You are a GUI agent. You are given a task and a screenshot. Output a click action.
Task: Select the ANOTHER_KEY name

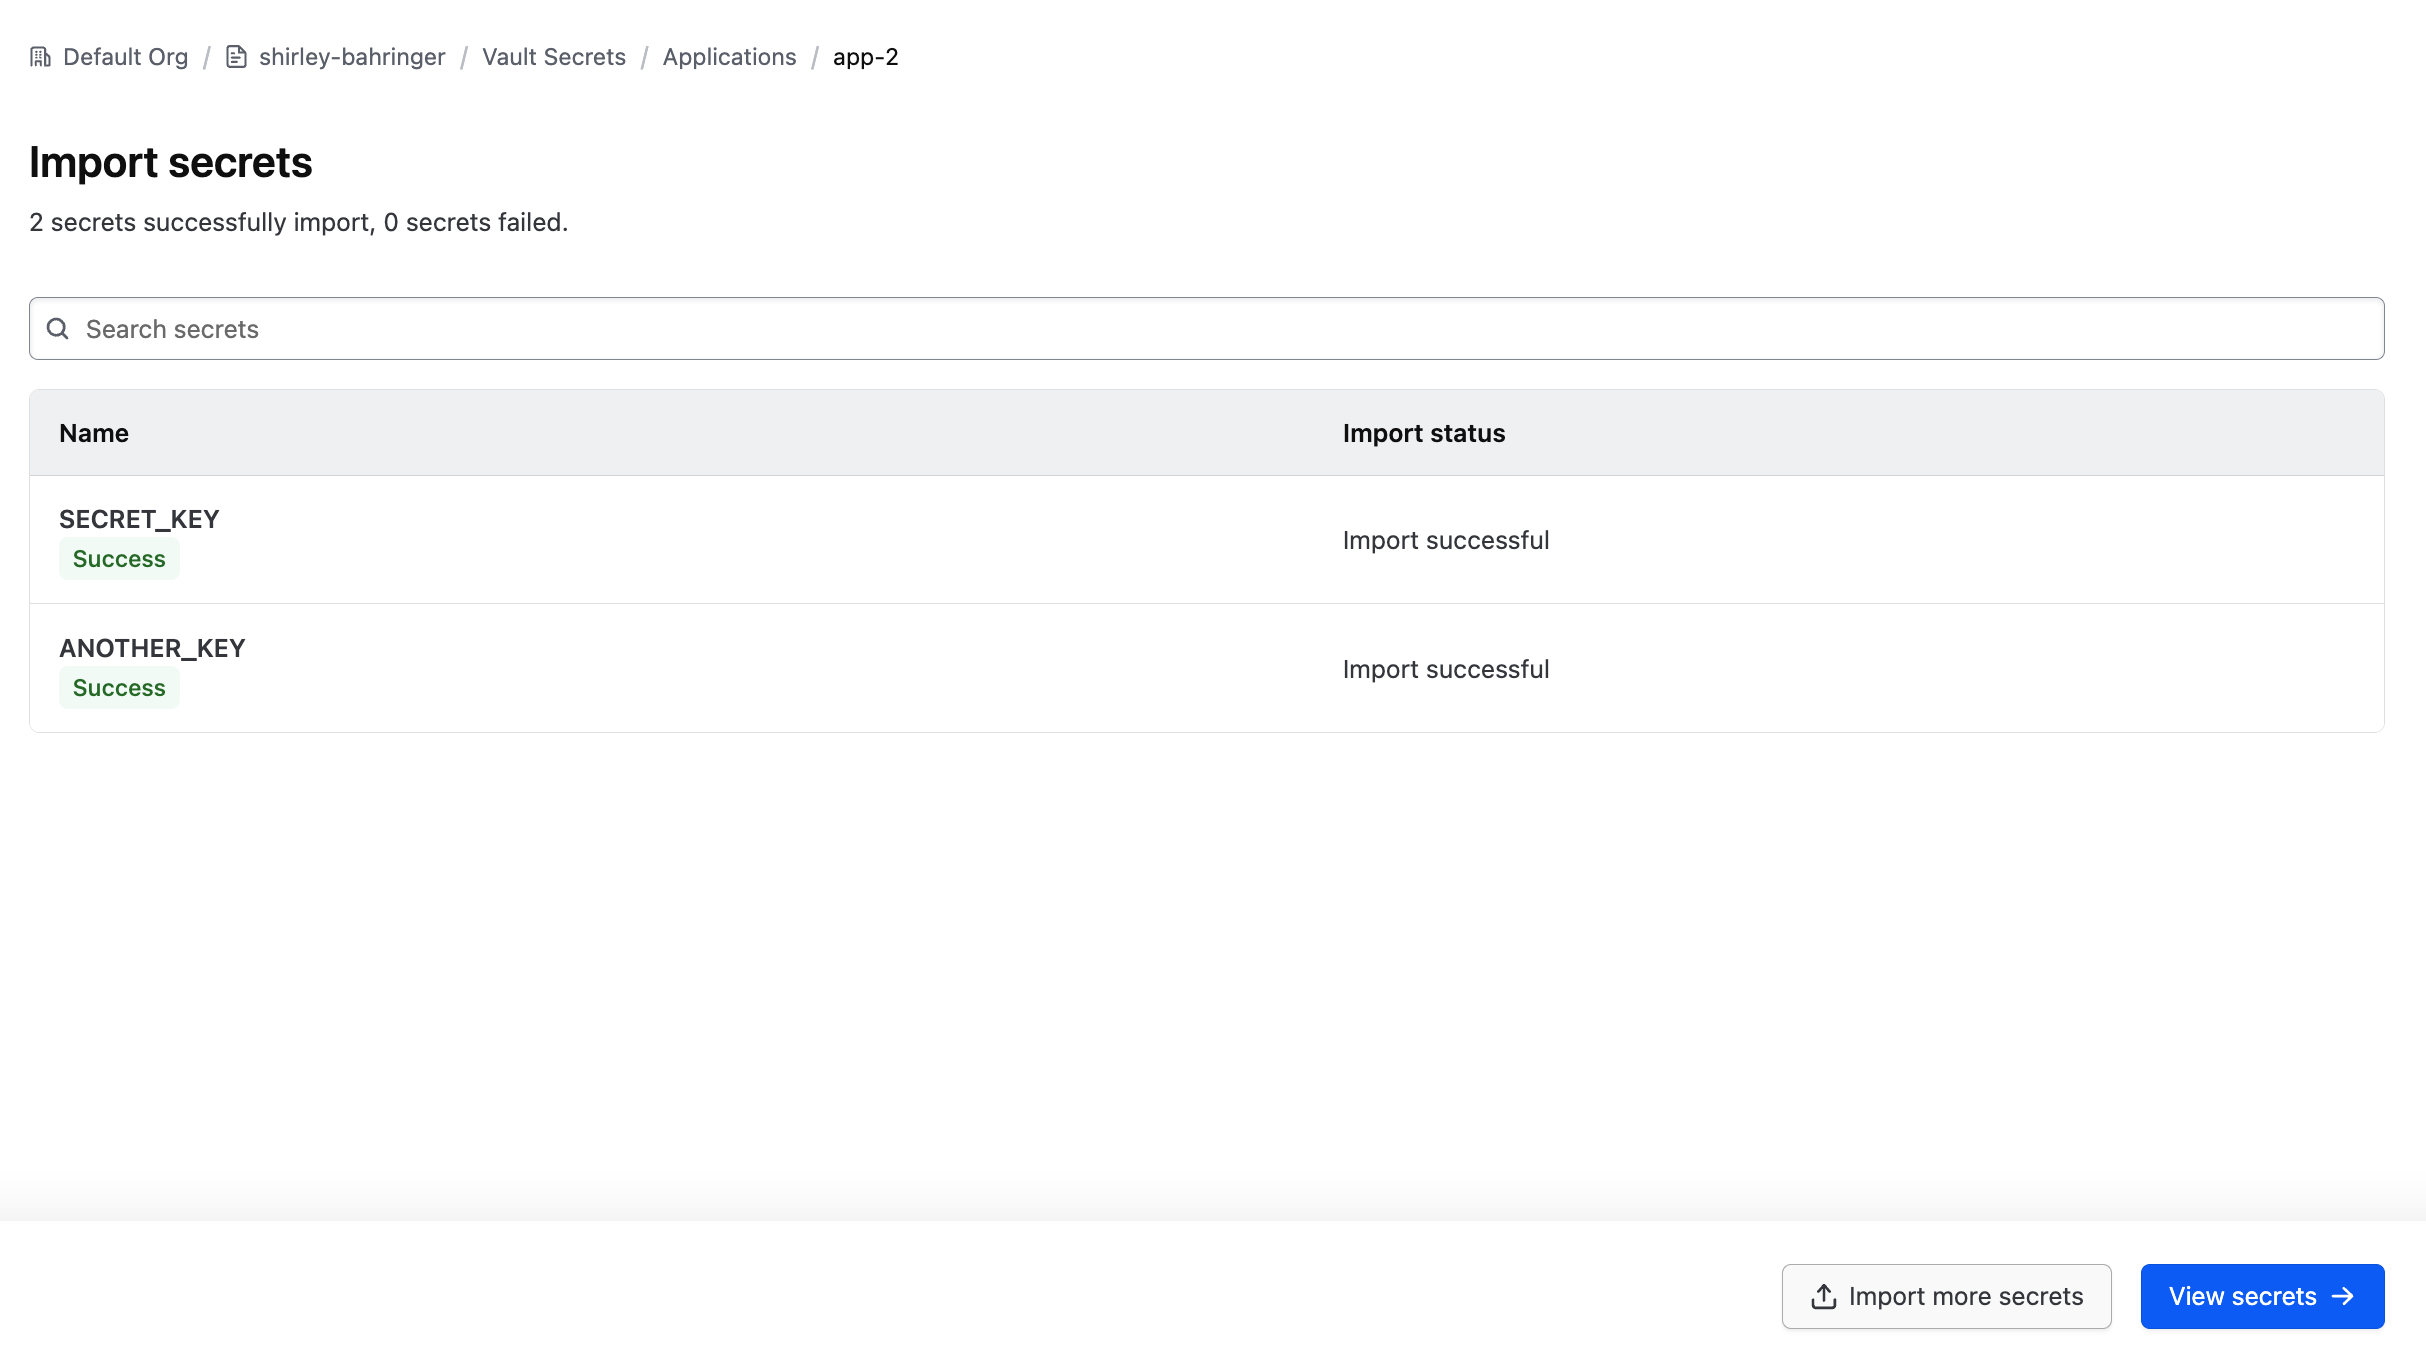[152, 648]
